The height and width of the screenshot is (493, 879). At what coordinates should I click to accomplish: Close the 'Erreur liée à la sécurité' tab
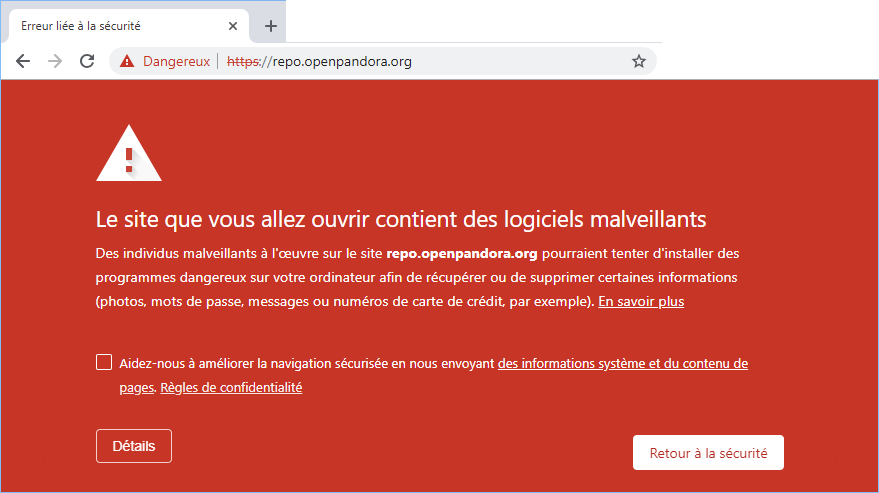233,26
